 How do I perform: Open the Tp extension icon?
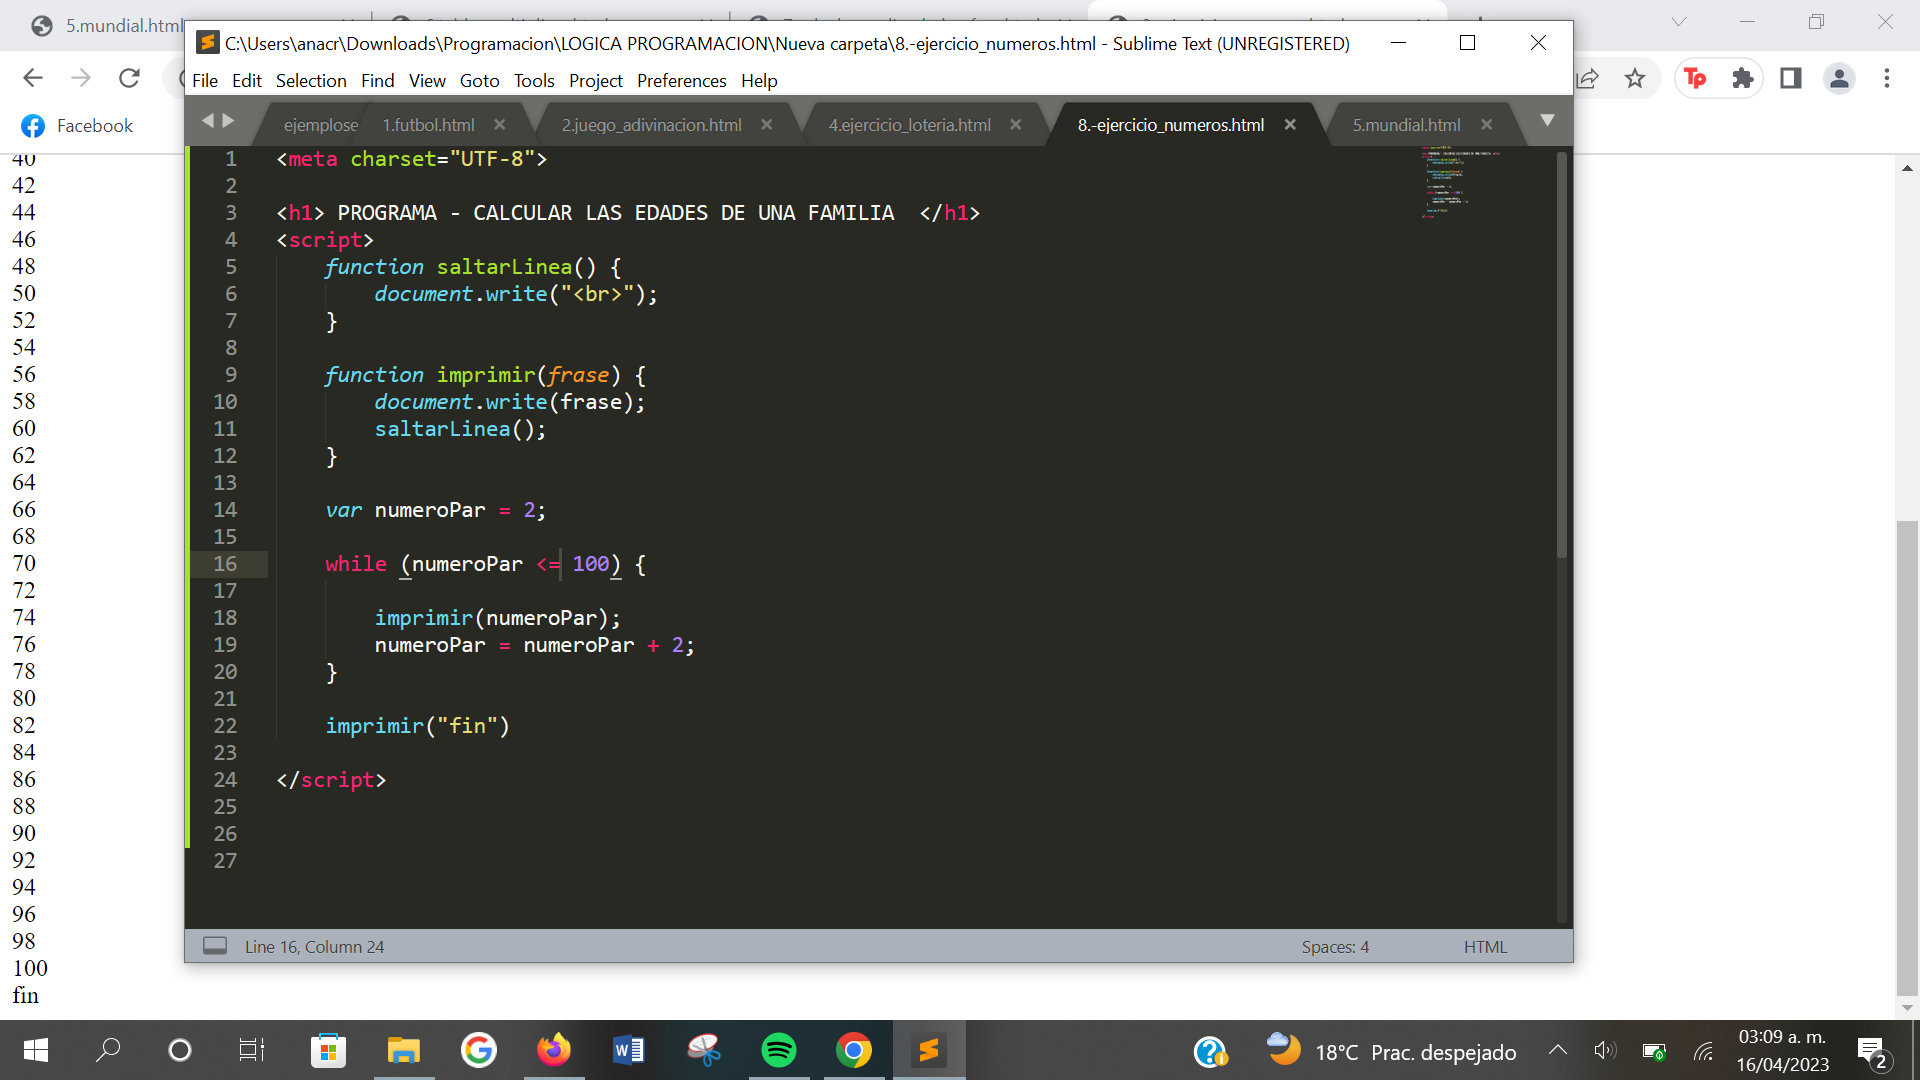coord(1695,78)
